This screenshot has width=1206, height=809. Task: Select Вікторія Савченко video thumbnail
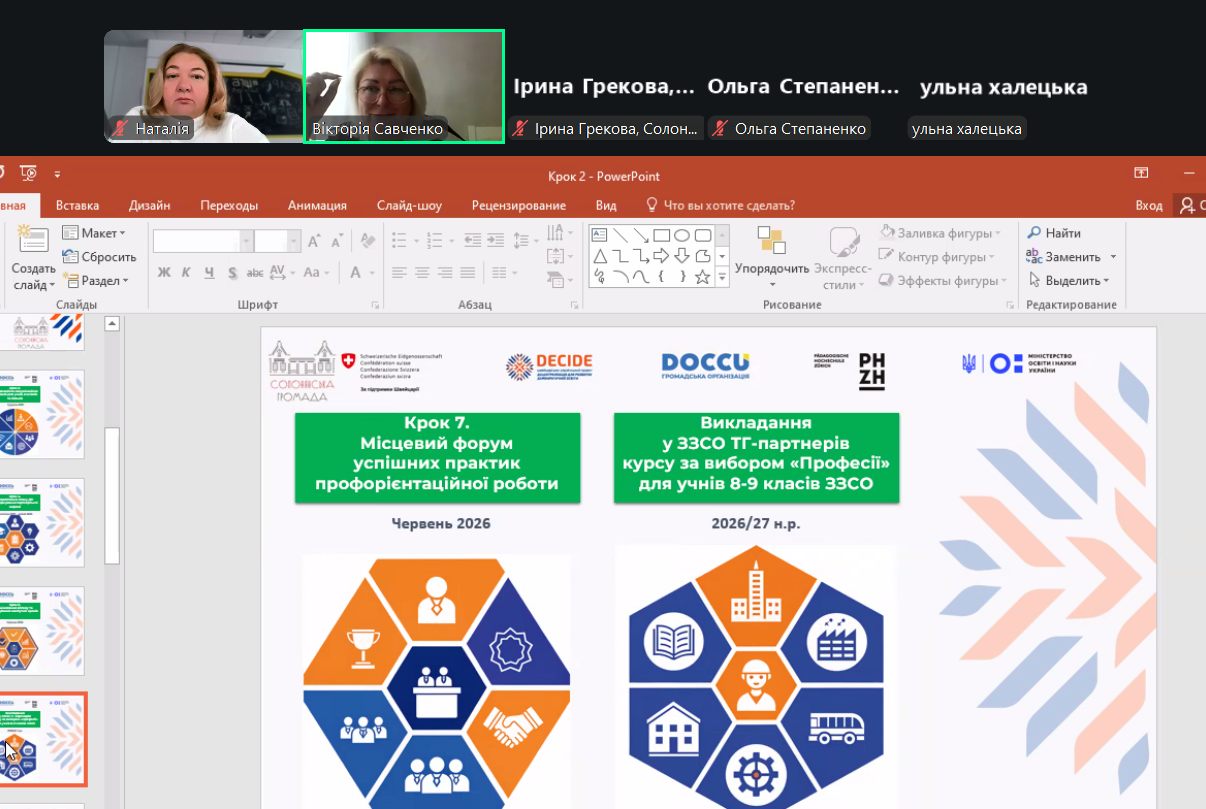(404, 86)
